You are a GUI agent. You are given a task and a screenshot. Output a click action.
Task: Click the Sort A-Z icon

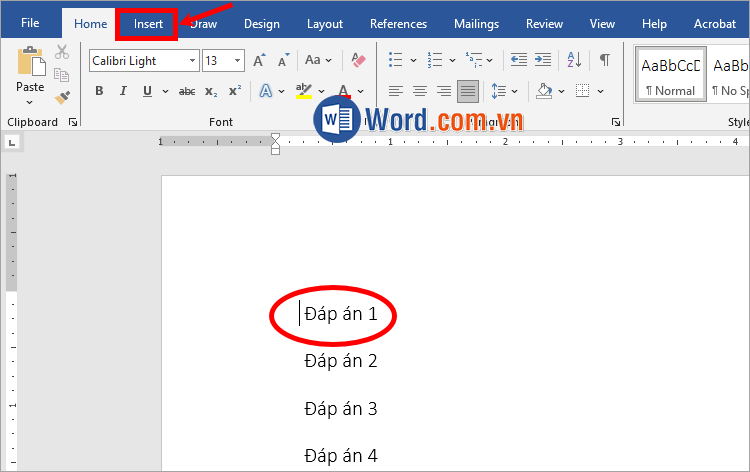click(x=575, y=60)
